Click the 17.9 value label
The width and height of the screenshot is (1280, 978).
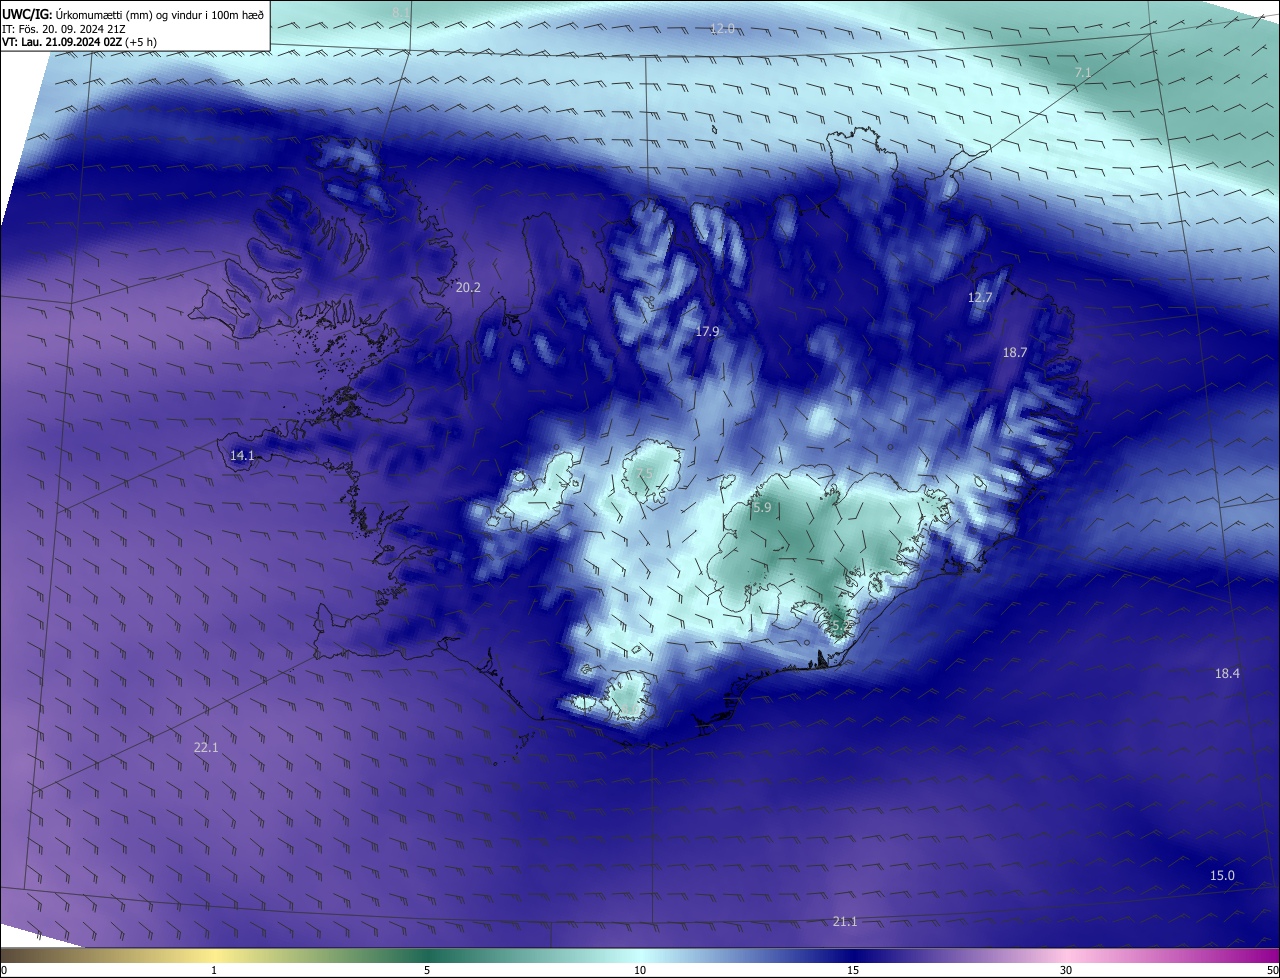[x=707, y=331]
